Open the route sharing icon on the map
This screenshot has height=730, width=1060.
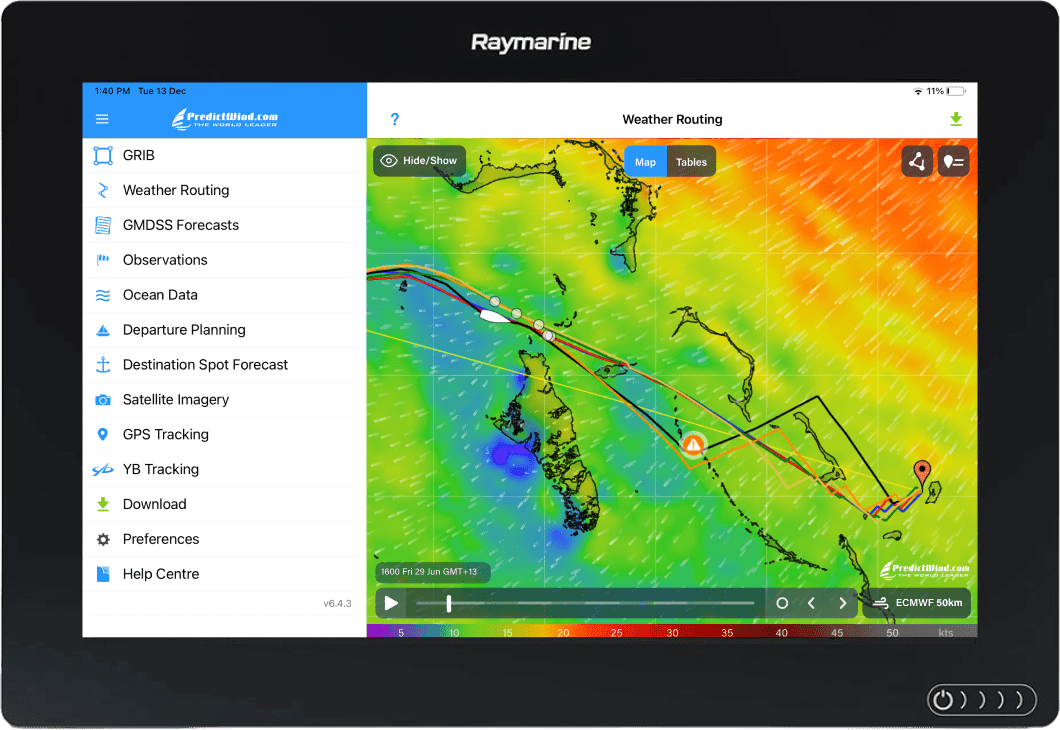[x=917, y=161]
